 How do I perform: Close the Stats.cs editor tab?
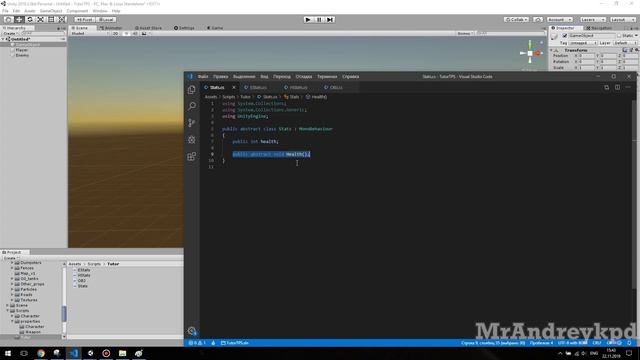[234, 87]
